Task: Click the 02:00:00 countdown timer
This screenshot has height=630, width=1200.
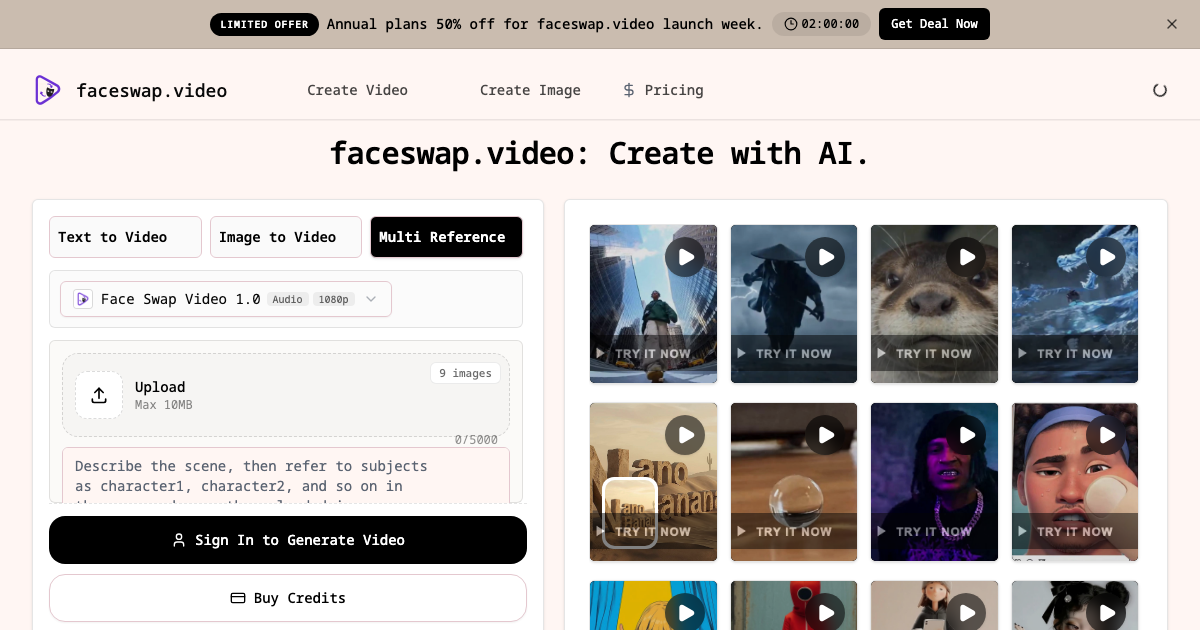Action: [x=821, y=24]
